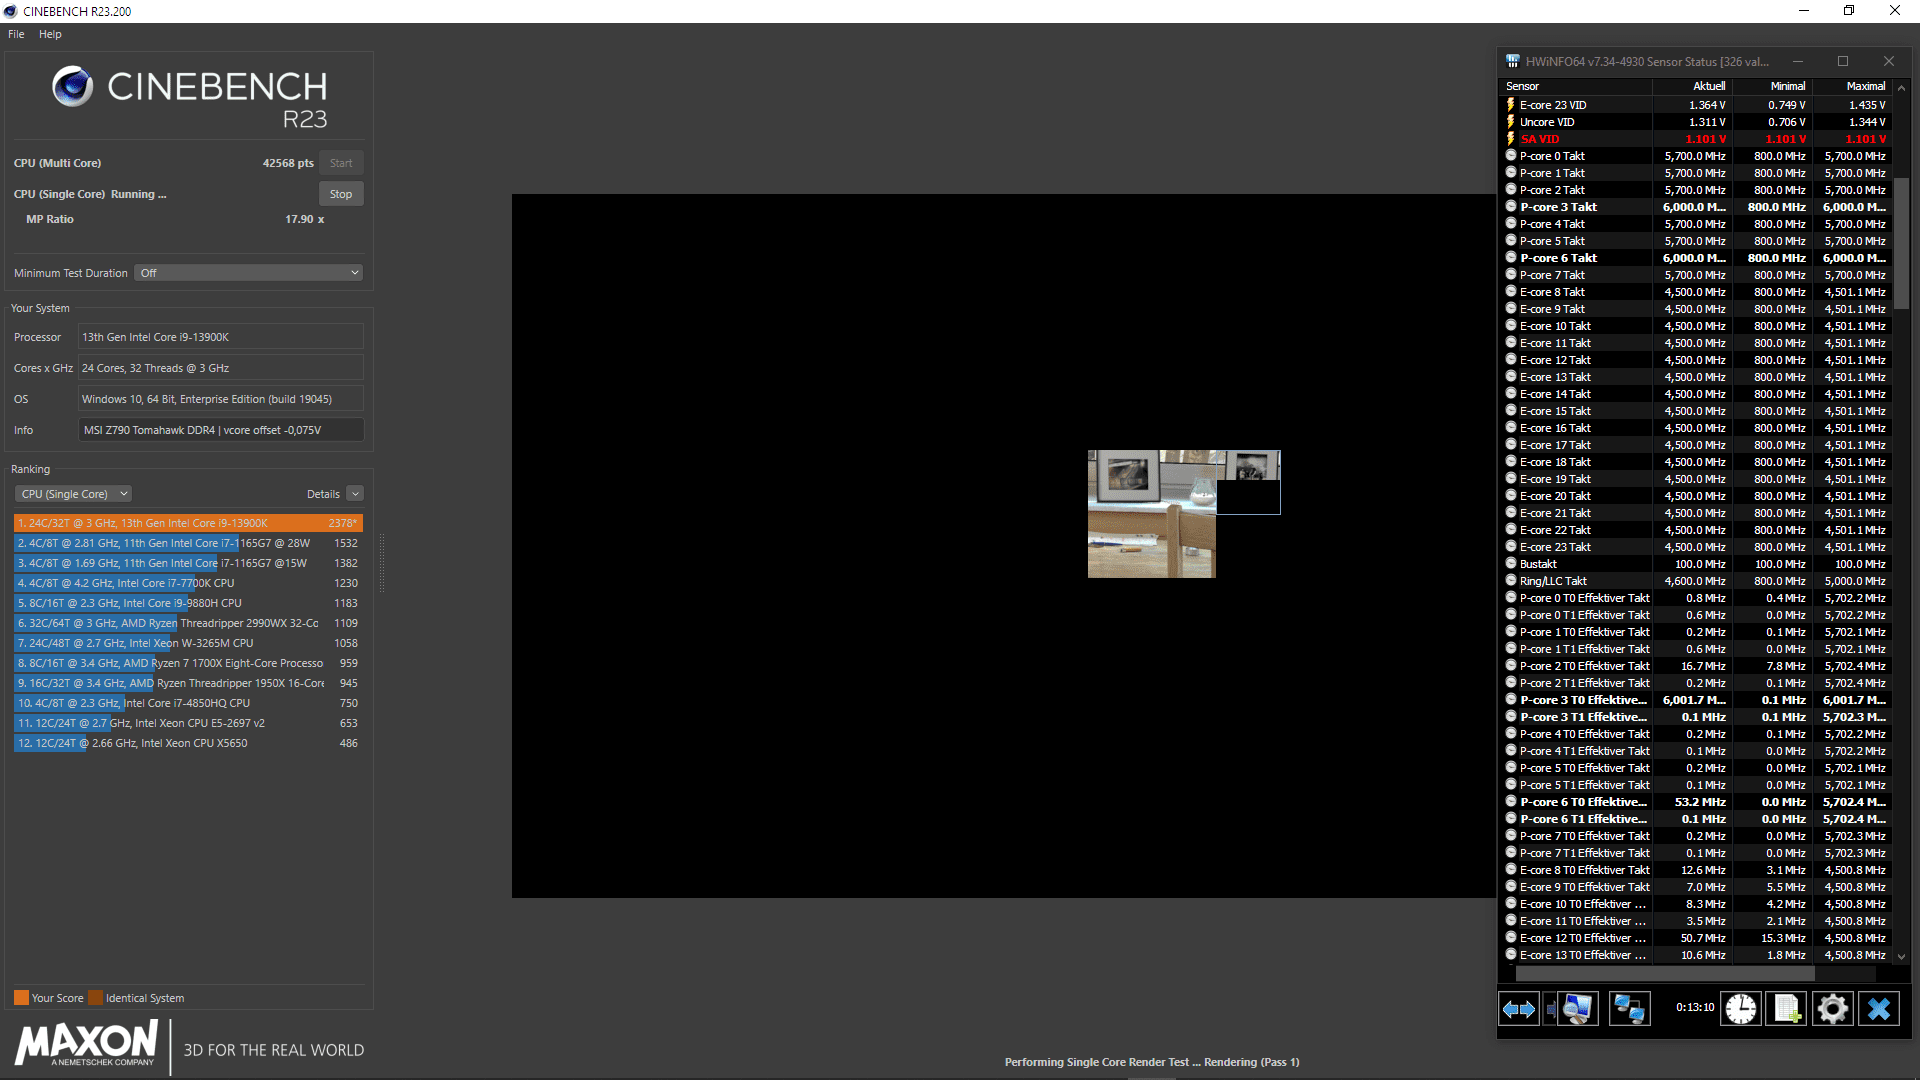Open HWiNFO sensor settings gear
The width and height of the screenshot is (1920, 1080).
(x=1833, y=1009)
